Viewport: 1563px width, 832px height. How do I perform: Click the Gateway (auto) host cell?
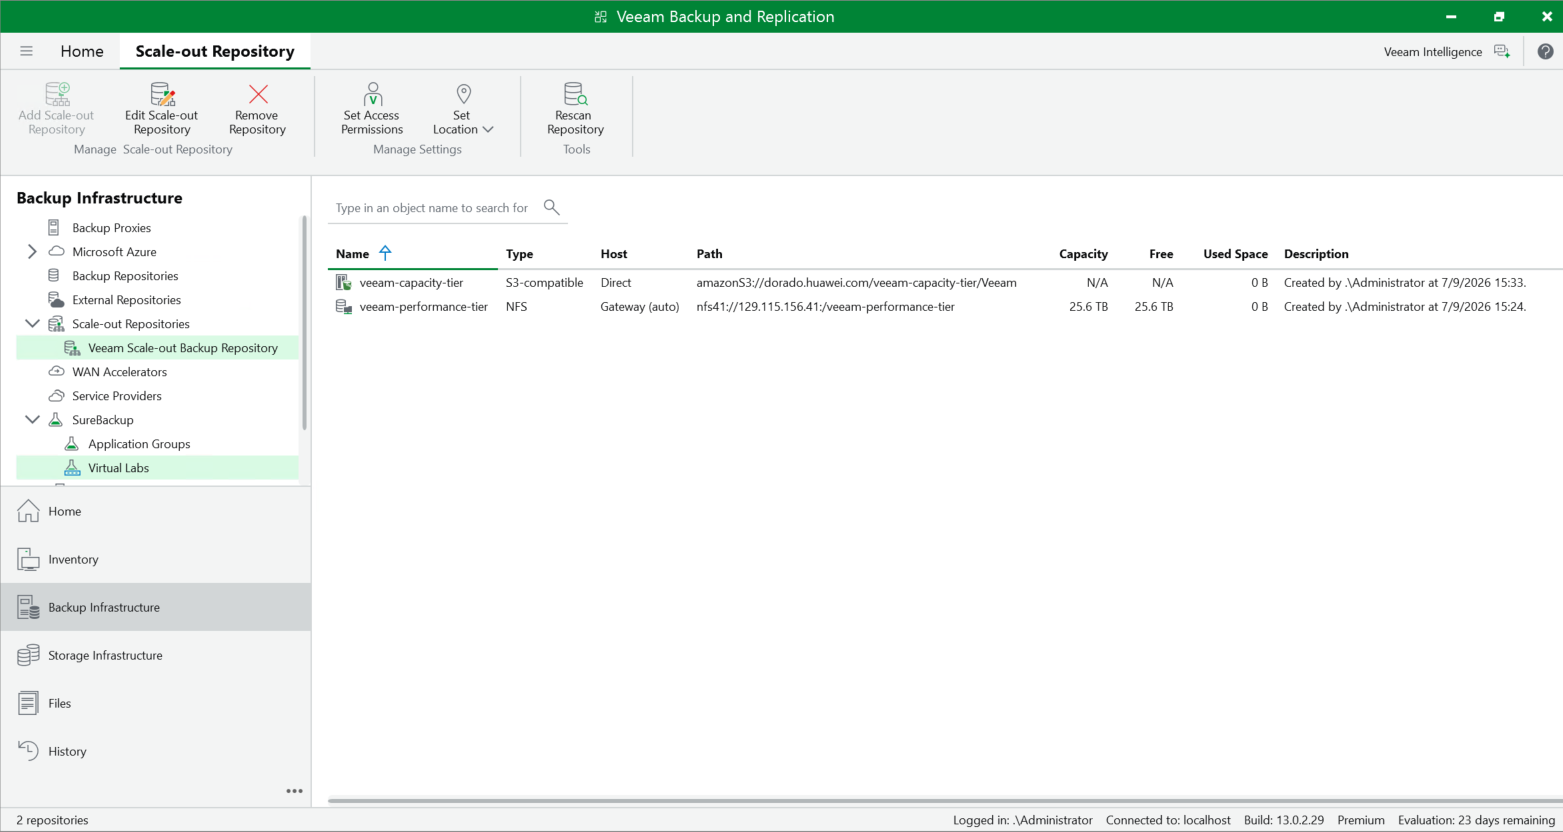640,307
